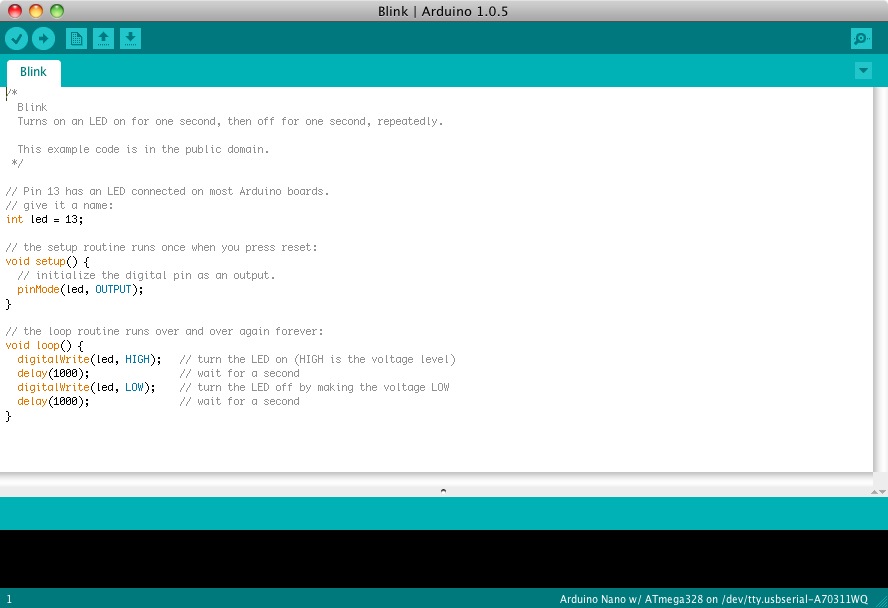This screenshot has height=608, width=888.
Task: Click 'pinMode(led, OUTPUT);' line
Action: coord(80,289)
